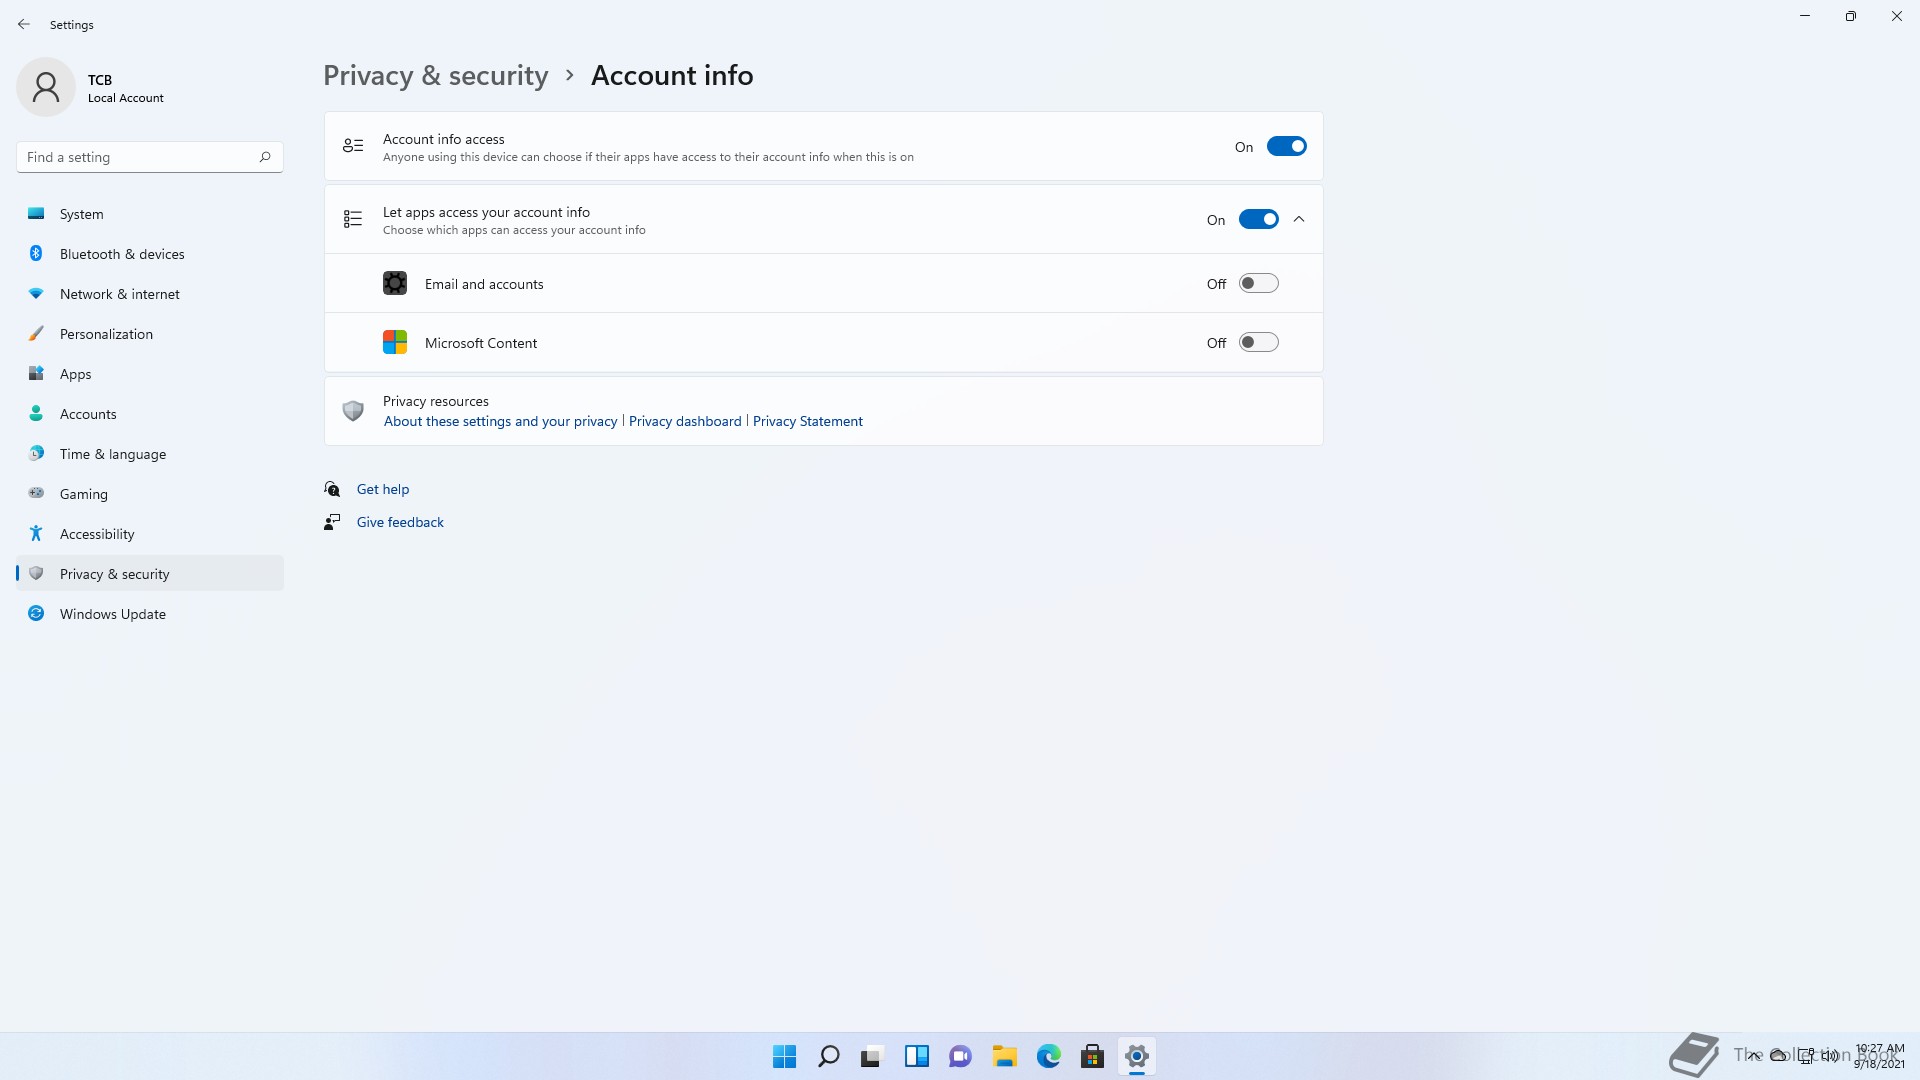Click the TCB user profile avatar
This screenshot has height=1080, width=1920.
point(46,87)
